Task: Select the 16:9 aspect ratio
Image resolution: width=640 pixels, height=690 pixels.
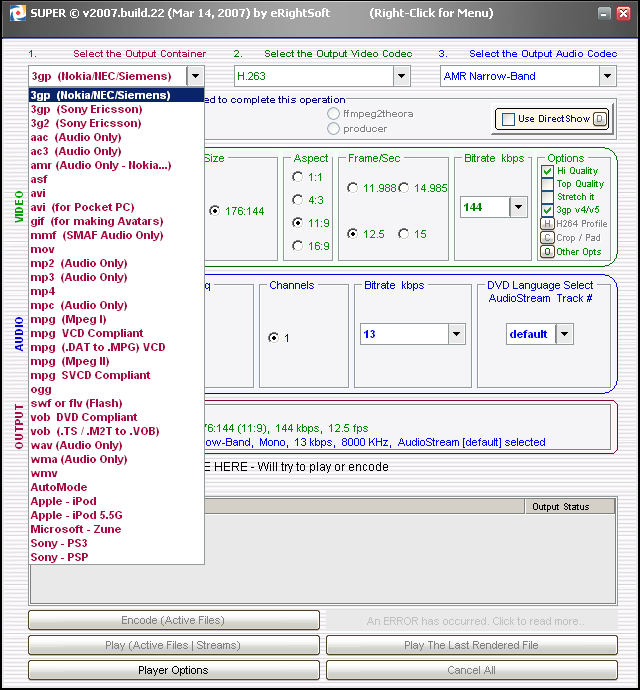Action: (x=298, y=246)
